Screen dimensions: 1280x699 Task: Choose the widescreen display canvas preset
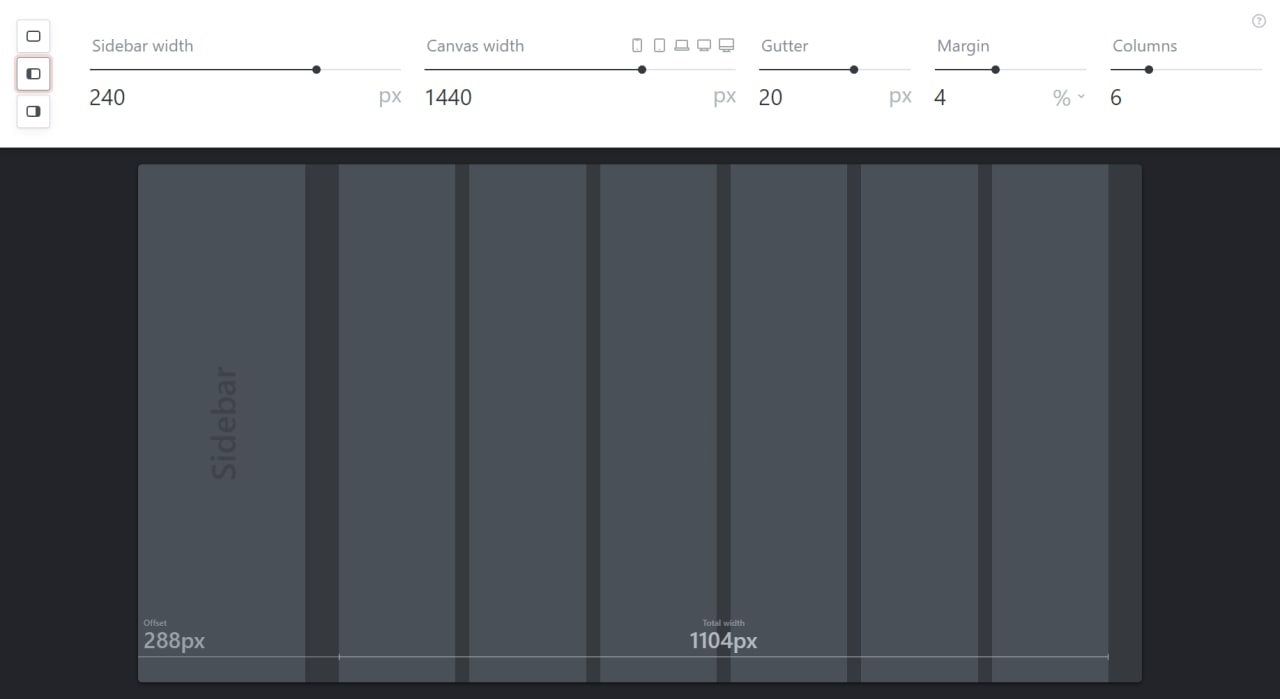coord(727,45)
